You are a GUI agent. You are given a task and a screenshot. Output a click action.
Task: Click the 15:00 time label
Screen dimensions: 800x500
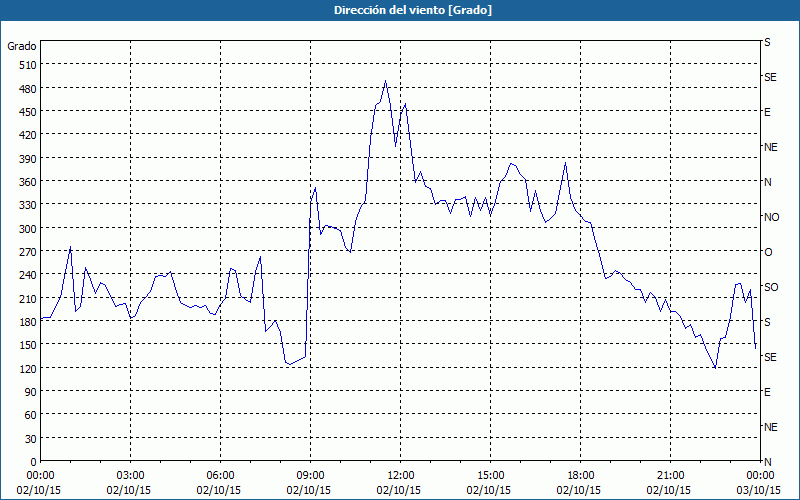490,476
